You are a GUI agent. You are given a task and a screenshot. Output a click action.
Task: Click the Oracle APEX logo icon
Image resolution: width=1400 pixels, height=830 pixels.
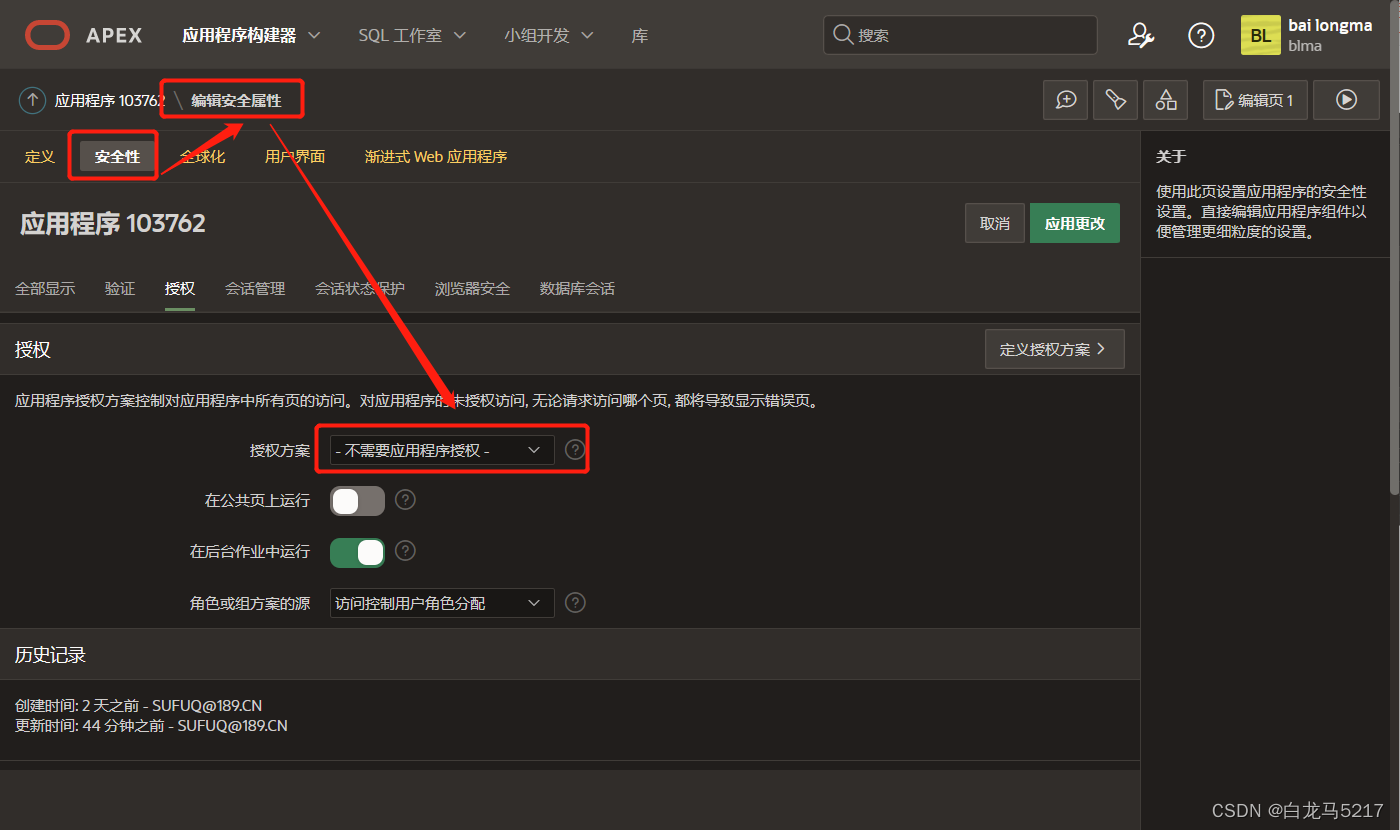pos(47,35)
